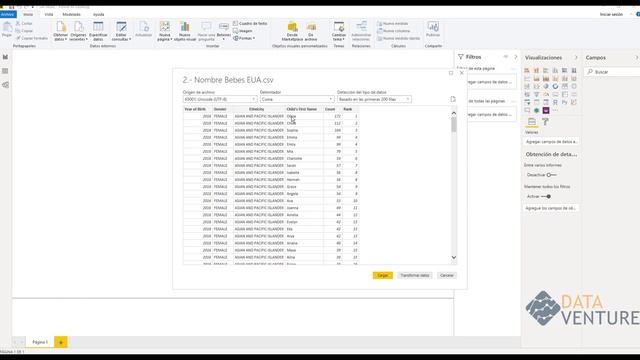
Task: Add a new page with plus button
Action: coord(61,342)
